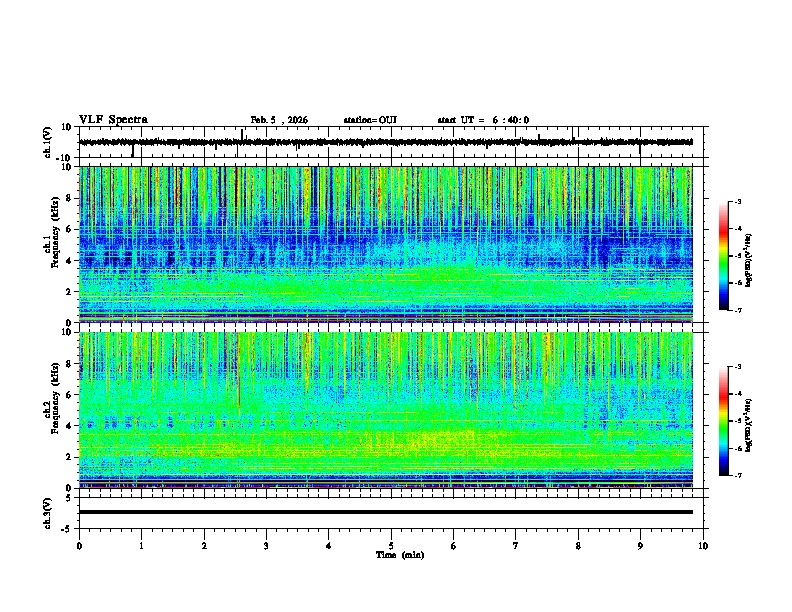This screenshot has height=612, width=792.
Task: Click the "VLF Spectra" plot title
Action: coord(113,120)
